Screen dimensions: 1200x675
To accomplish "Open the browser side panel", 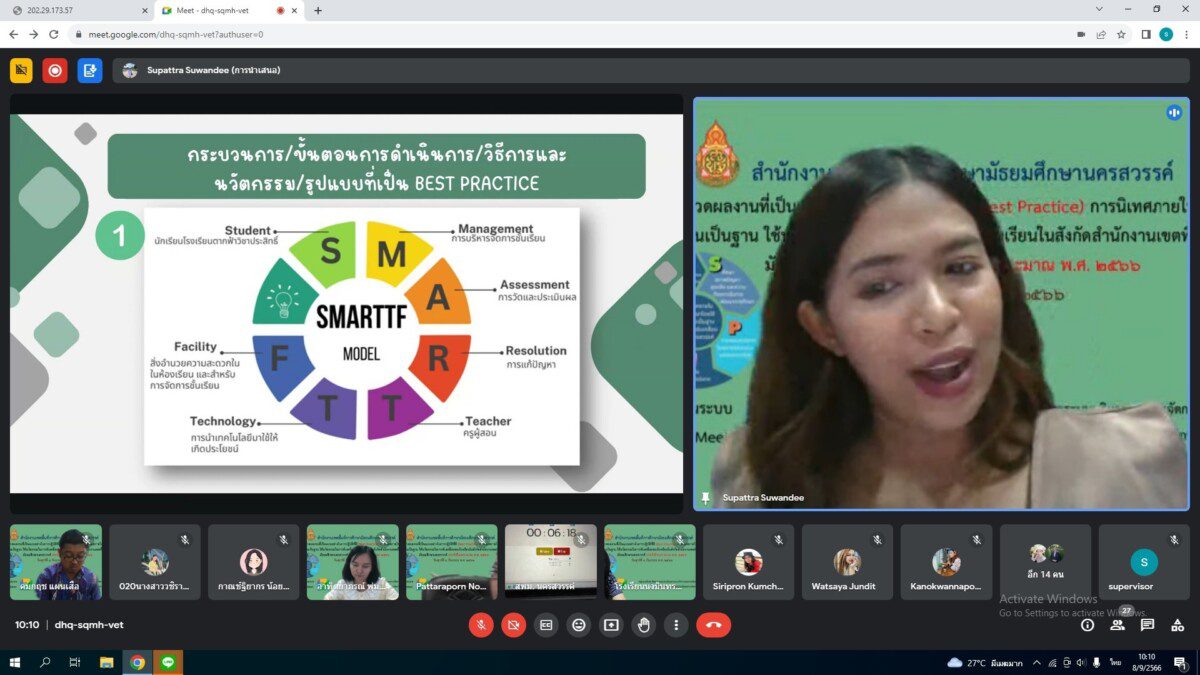I will coord(1146,34).
